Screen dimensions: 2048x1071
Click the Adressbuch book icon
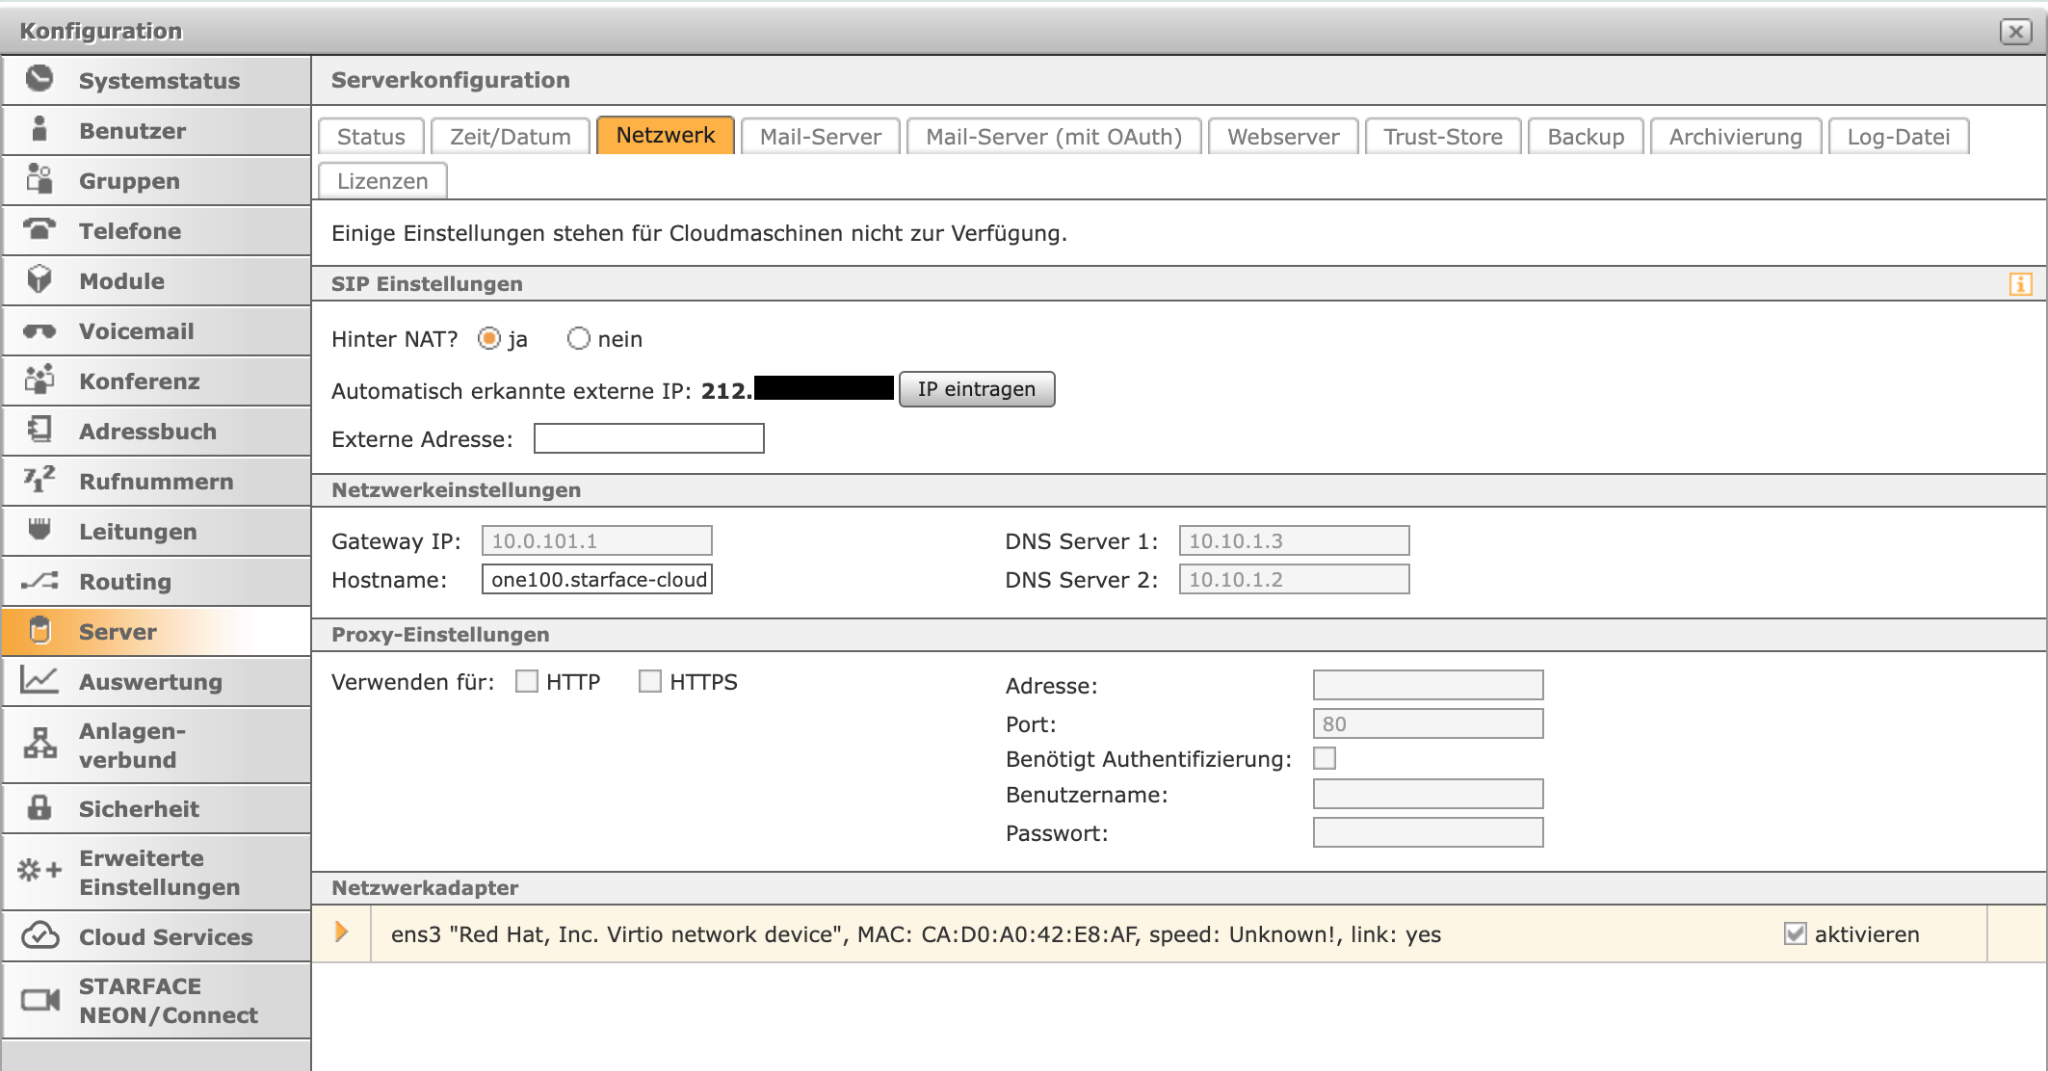[40, 430]
